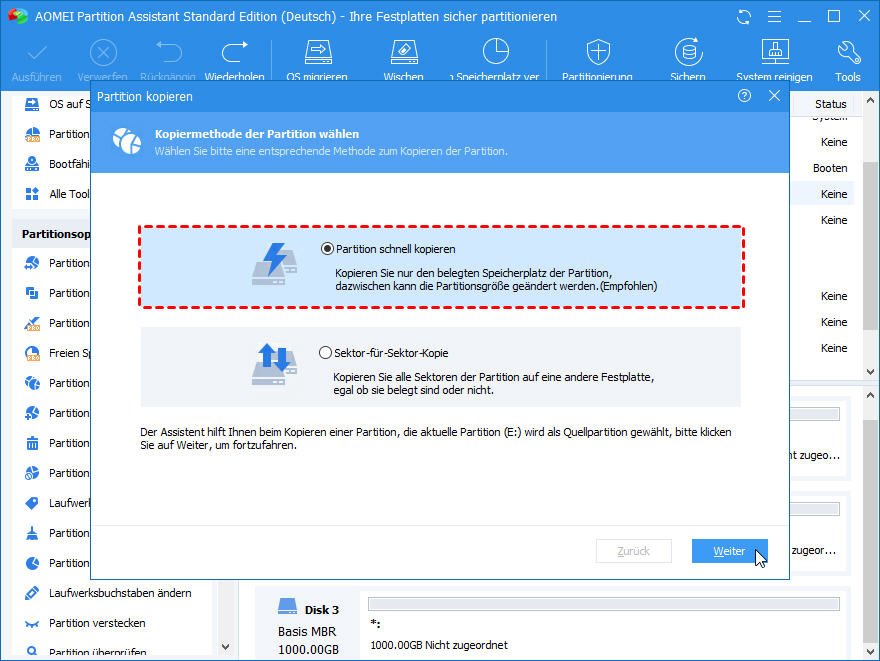Close the Partition kopieren dialog

point(774,96)
